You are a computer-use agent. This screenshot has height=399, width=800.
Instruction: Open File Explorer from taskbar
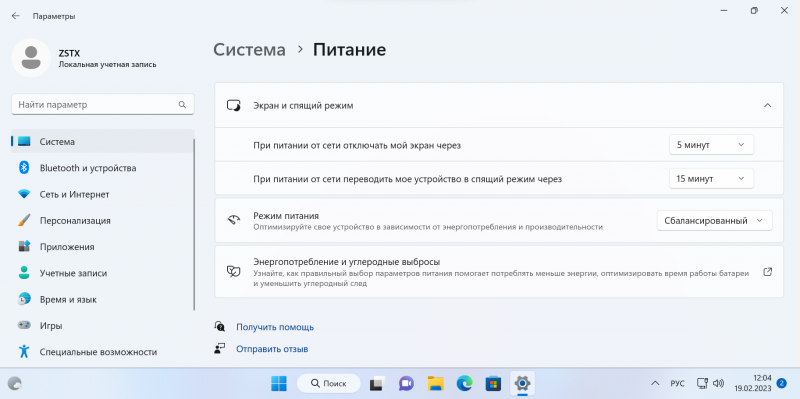[435, 383]
